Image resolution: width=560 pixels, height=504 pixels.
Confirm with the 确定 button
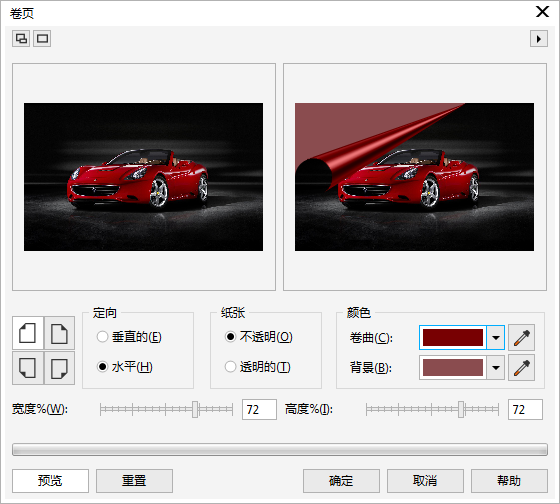[341, 481]
